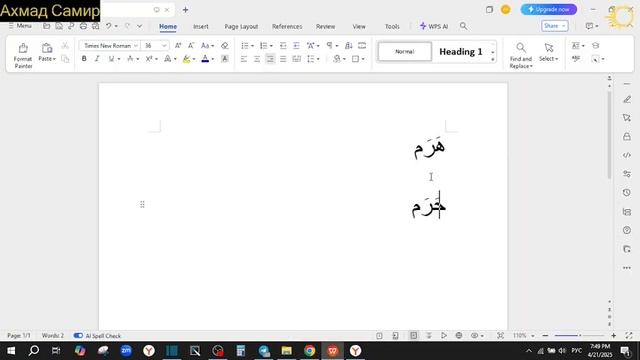Toggle AI Spell Check switch
Screen dimensions: 640x360
pyautogui.click(x=78, y=336)
